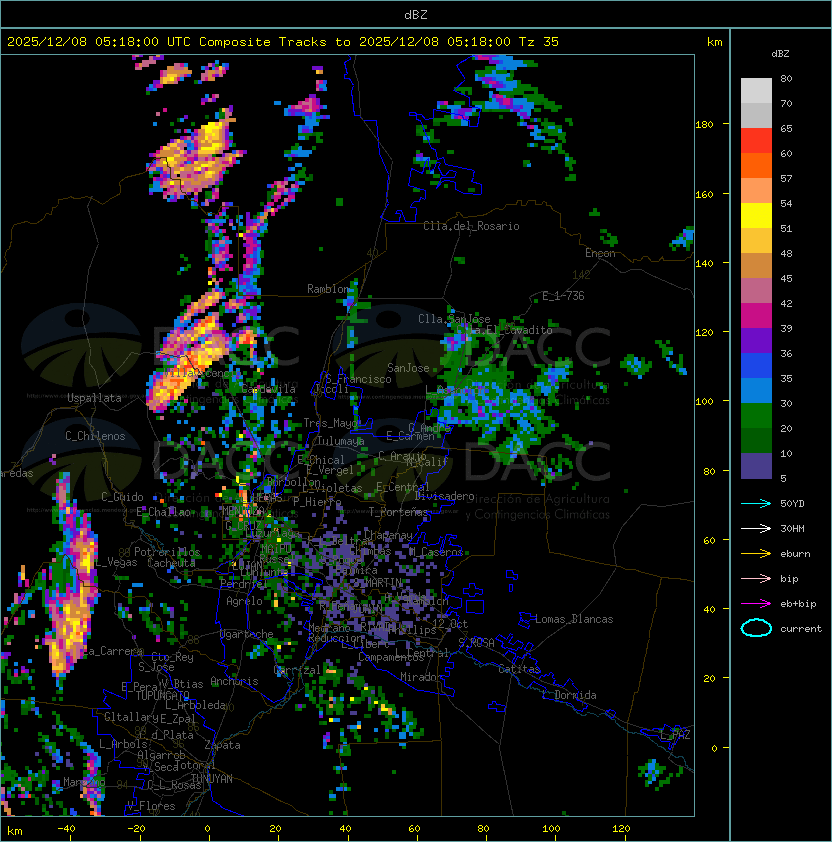Click the 'E_Chical' map label
This screenshot has width=832, height=842.
321,460
